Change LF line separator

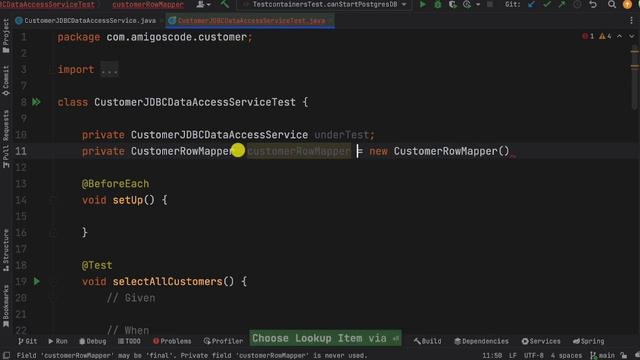[513, 356]
